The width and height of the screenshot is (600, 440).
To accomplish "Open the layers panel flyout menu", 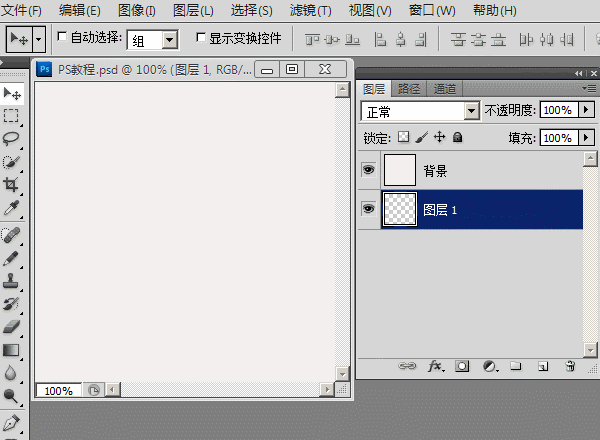I will tap(590, 89).
